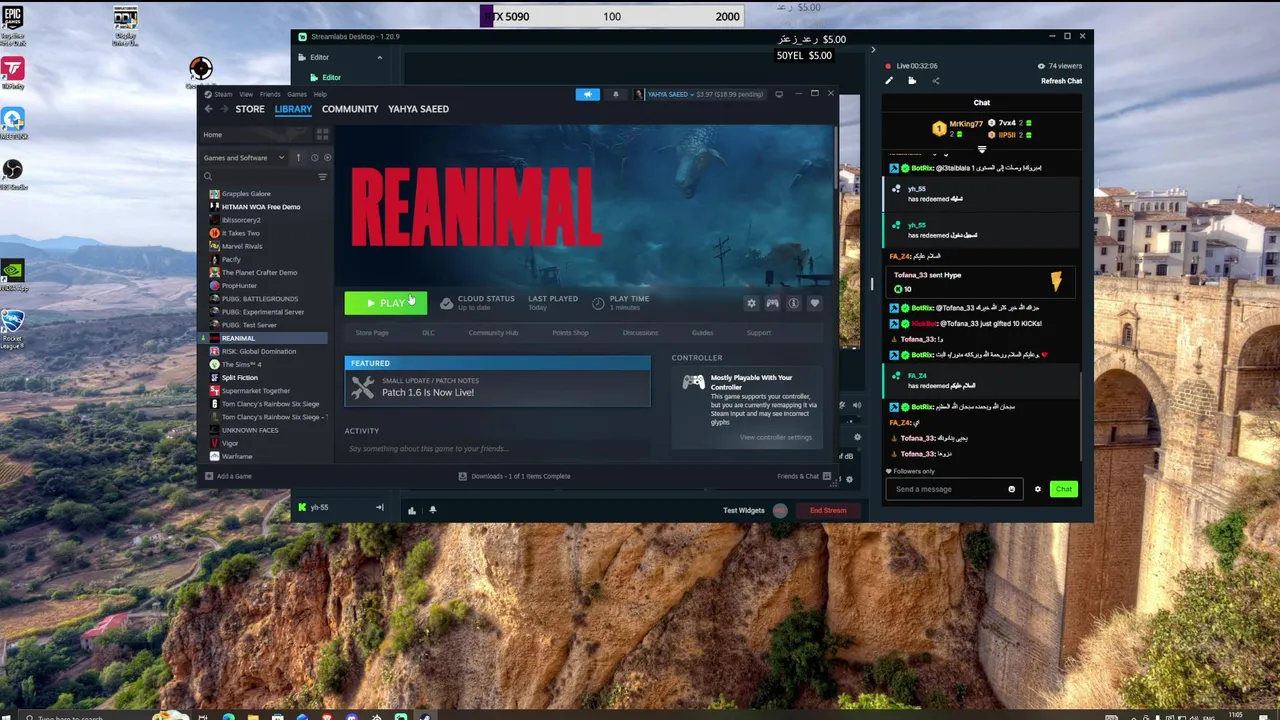1280x720 pixels.
Task: Collapse the Editor section chevron in Streamlabs
Action: coord(379,57)
